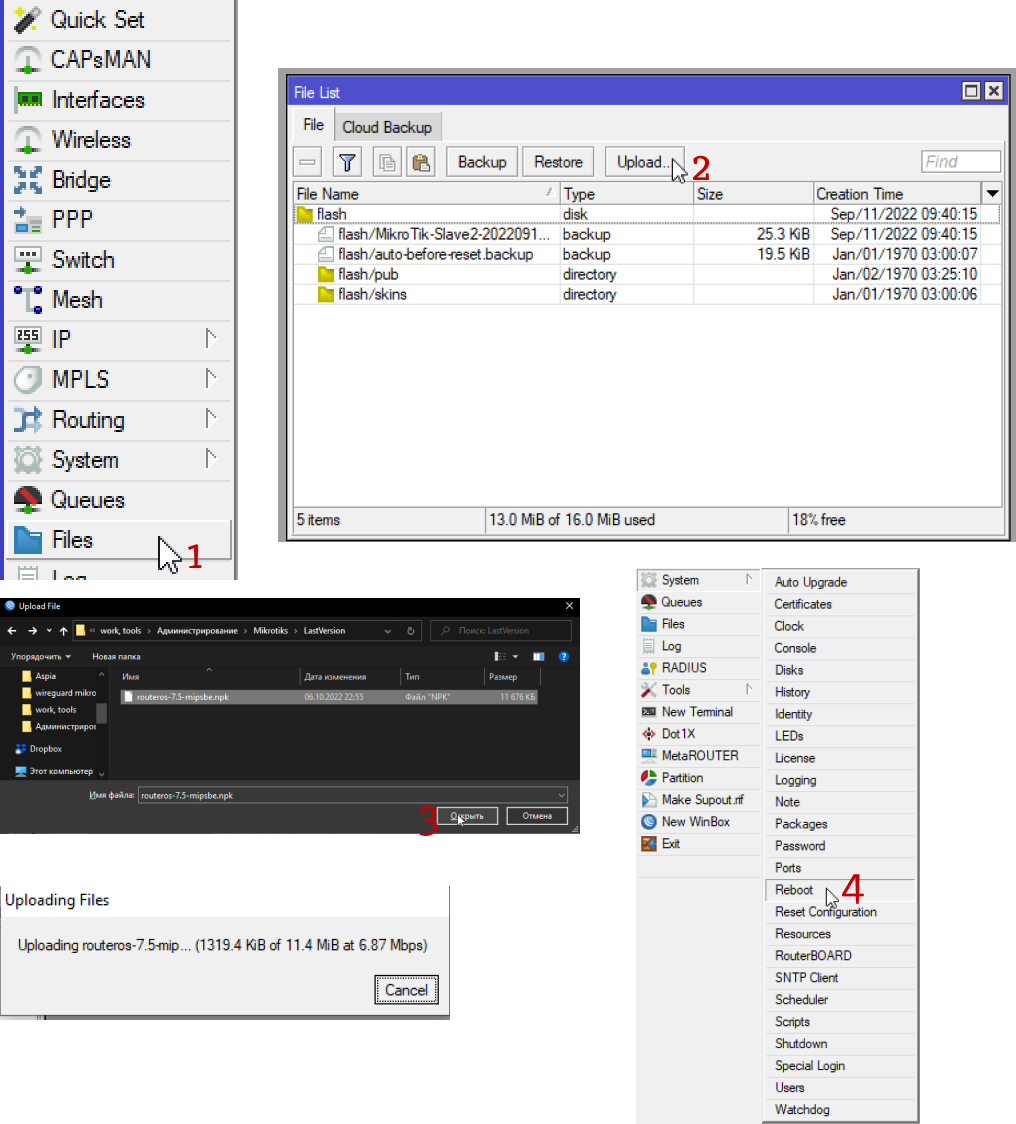This screenshot has width=1016, height=1124.
Task: Open the Упорядочить dropdown menu
Action: click(x=41, y=657)
